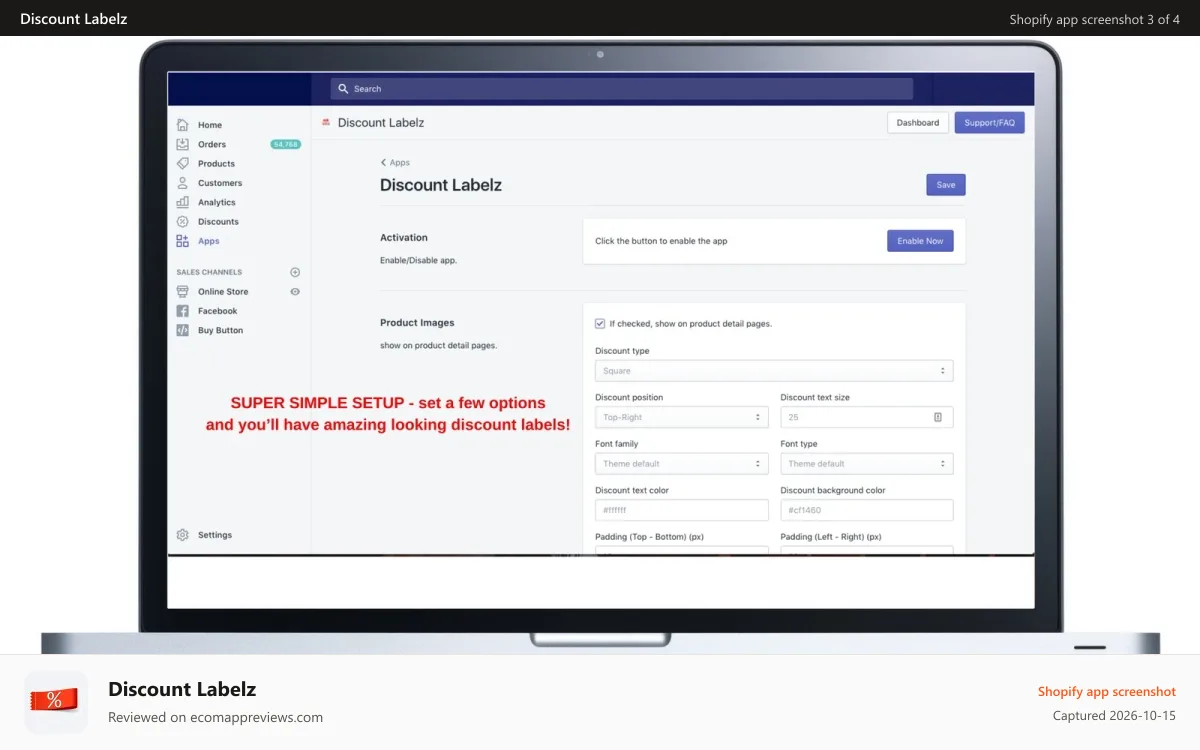Click the Apps grid icon
This screenshot has height=750, width=1200.
tap(182, 241)
